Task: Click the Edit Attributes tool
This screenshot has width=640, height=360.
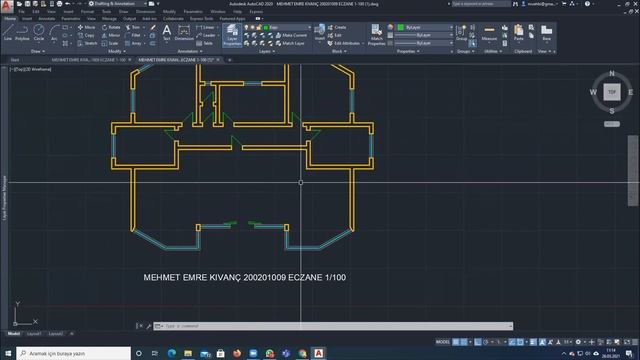Action: 343,43
